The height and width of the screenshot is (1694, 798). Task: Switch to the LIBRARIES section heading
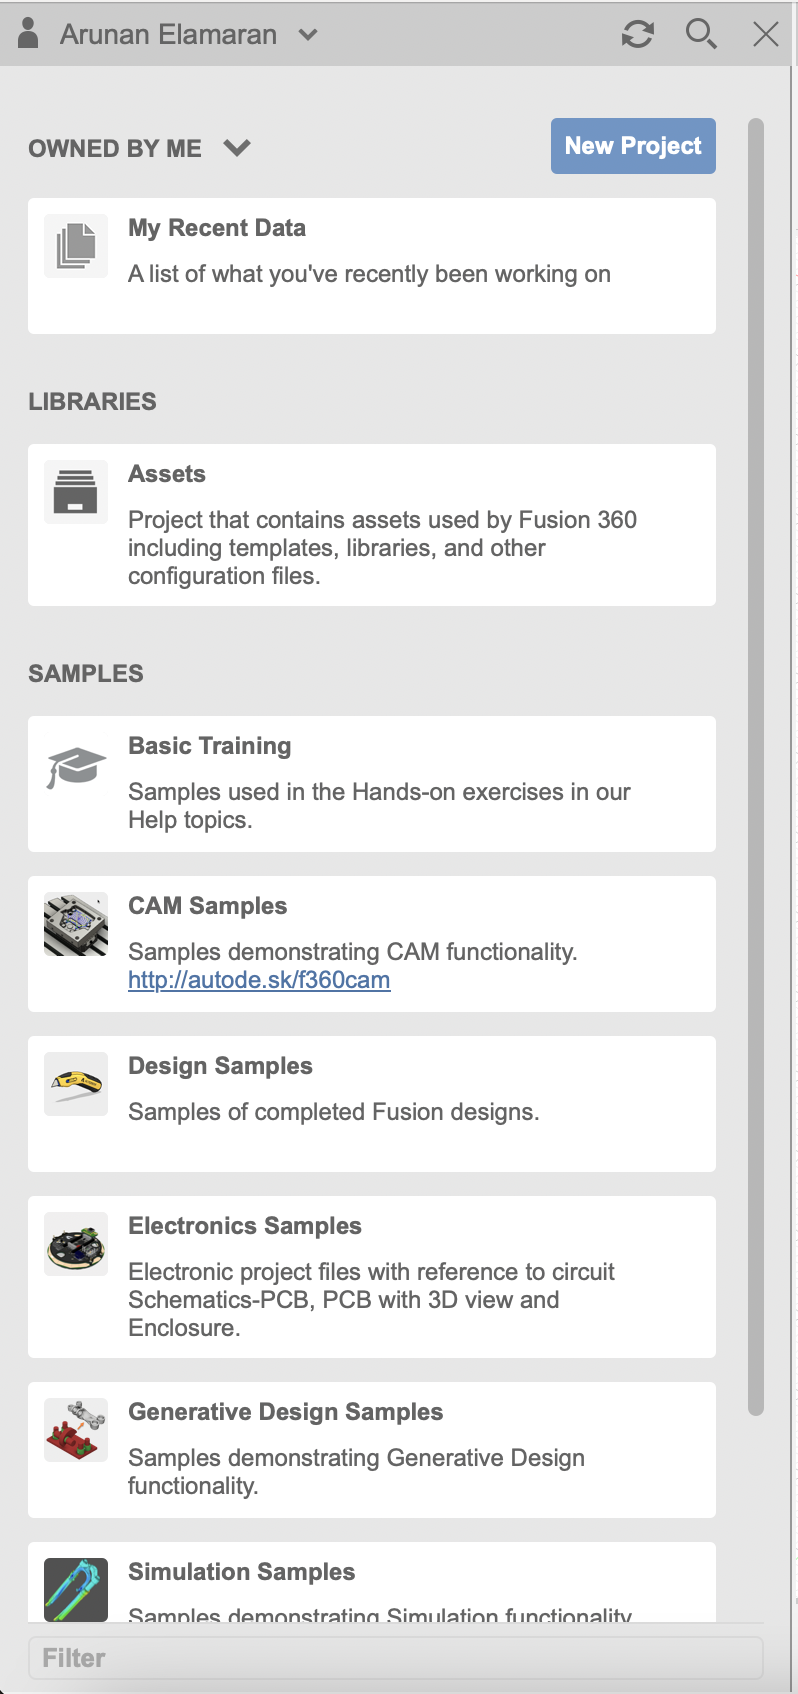coord(91,401)
